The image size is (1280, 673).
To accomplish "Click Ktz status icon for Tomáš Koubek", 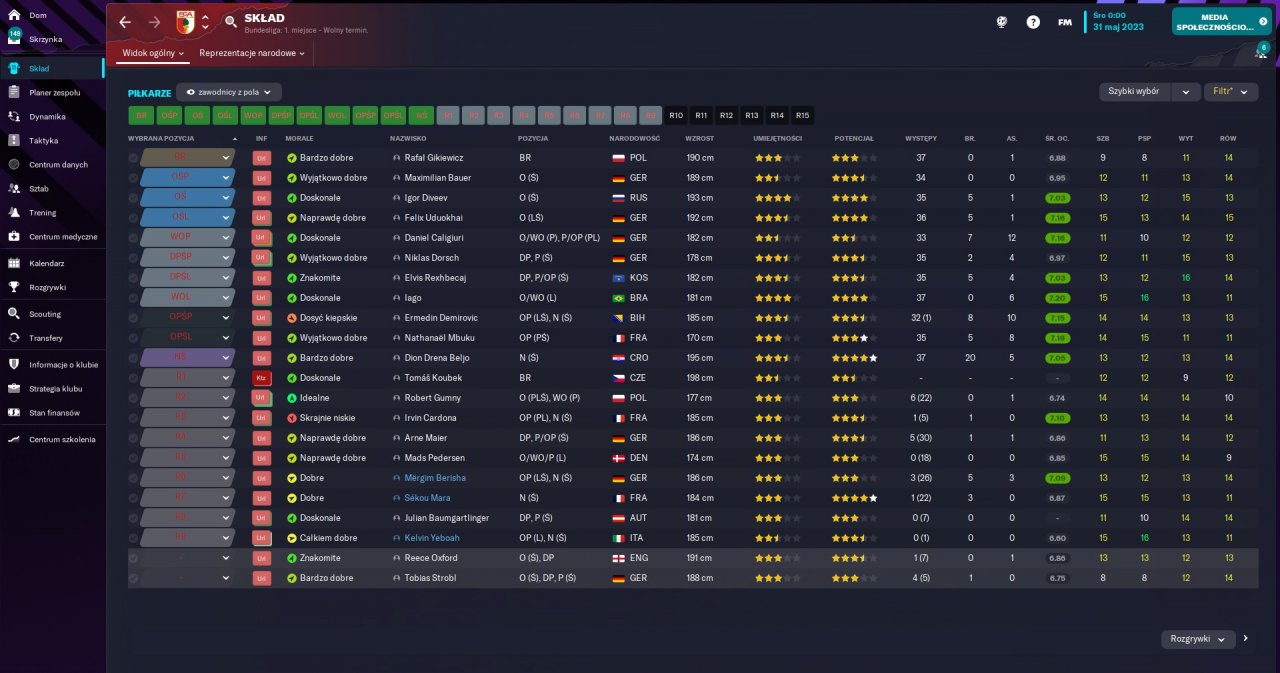I will (262, 378).
